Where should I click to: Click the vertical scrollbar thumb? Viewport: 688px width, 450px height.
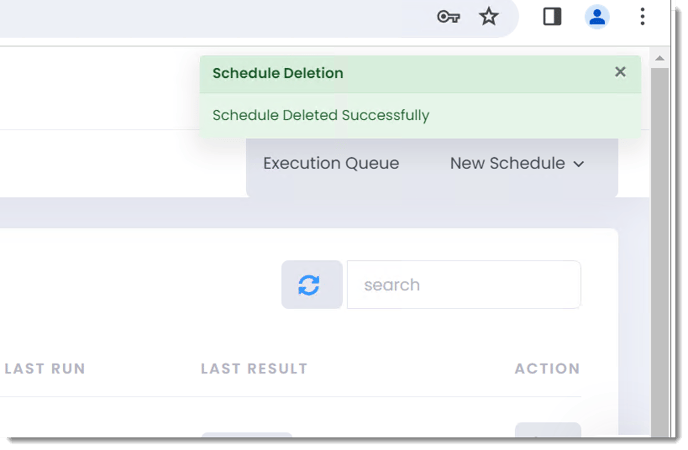(659, 250)
